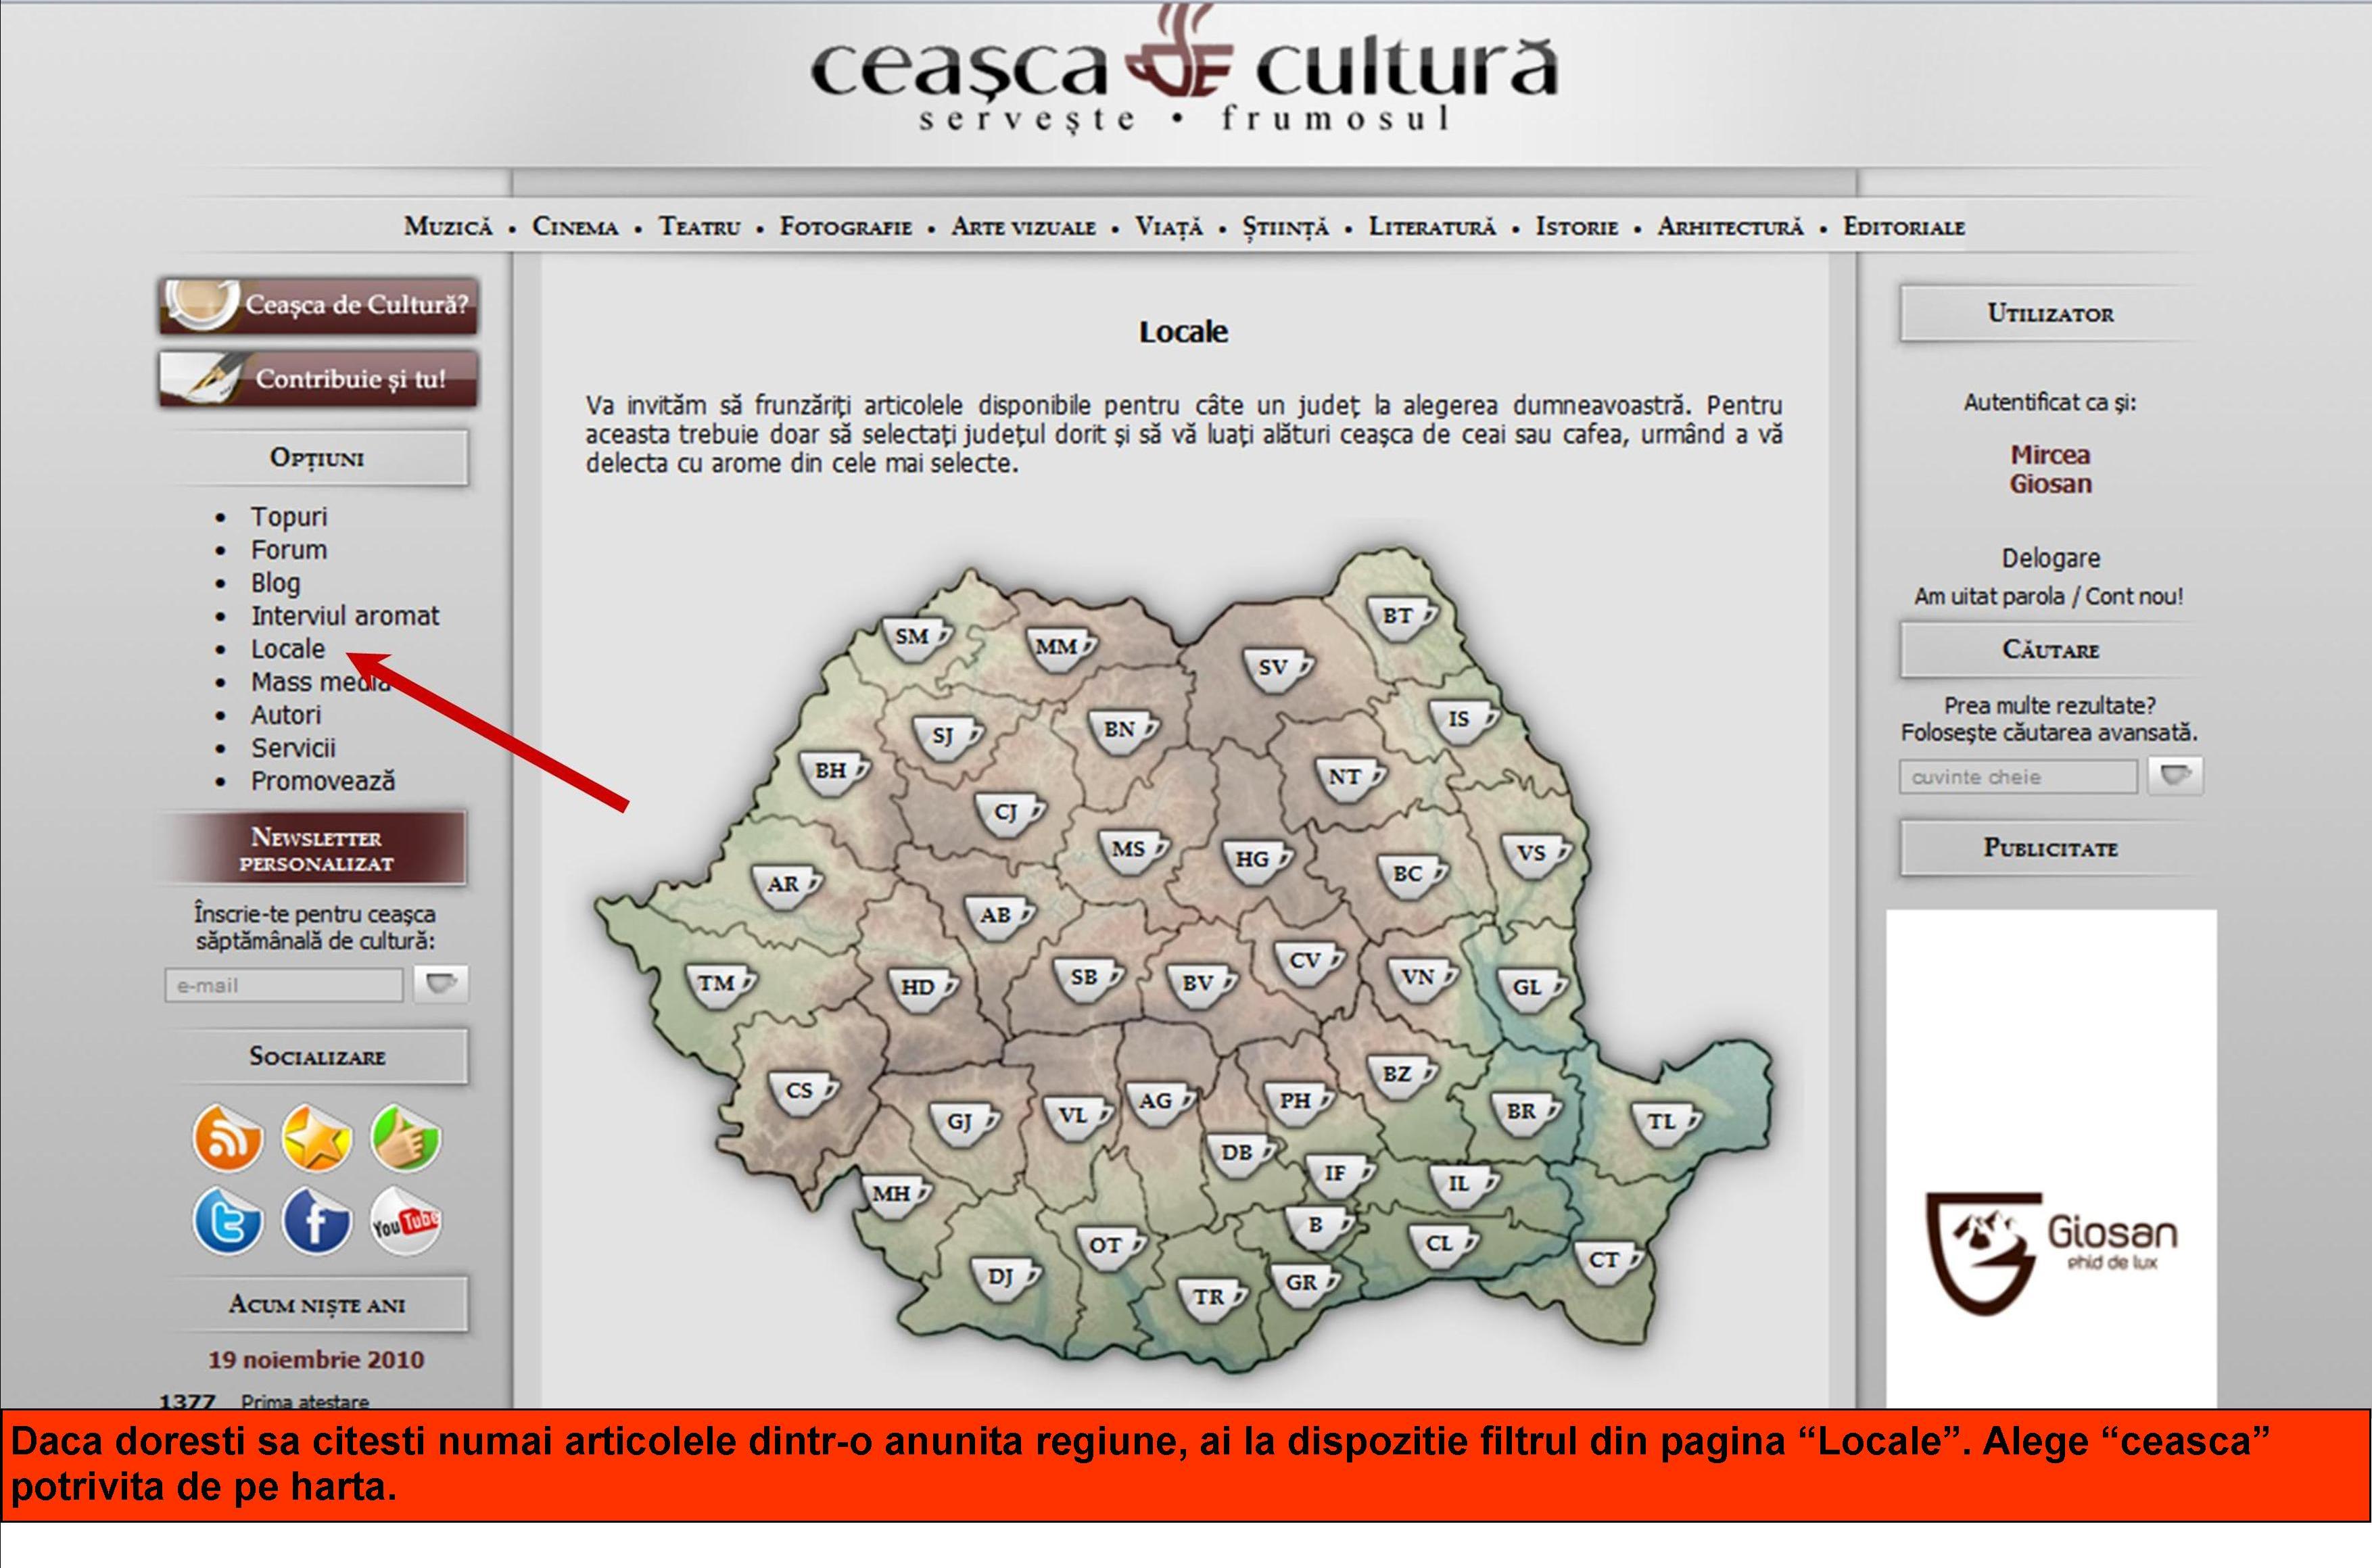Open the Istorie section
Viewport: 2372px width, 1568px height.
pos(1577,227)
